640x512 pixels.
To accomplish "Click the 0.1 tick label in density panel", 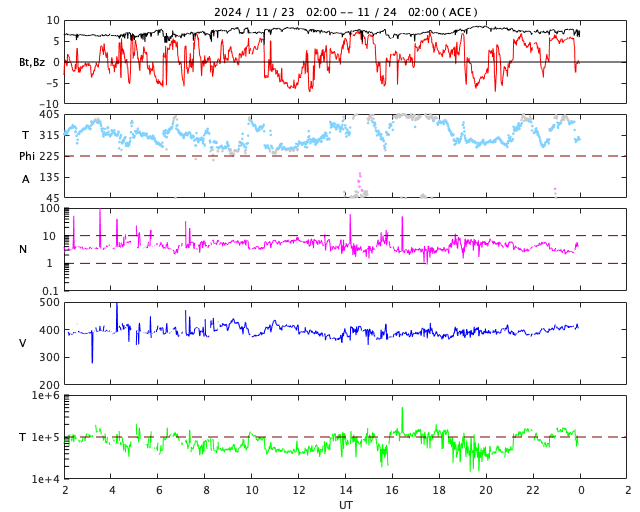I will [50, 291].
